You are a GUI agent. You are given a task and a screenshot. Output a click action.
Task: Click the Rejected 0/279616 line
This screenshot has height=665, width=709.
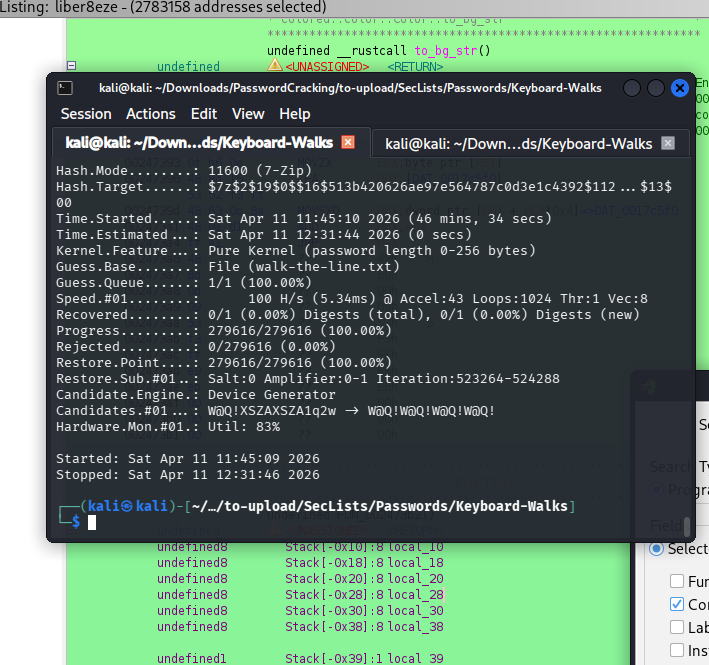tap(196, 347)
